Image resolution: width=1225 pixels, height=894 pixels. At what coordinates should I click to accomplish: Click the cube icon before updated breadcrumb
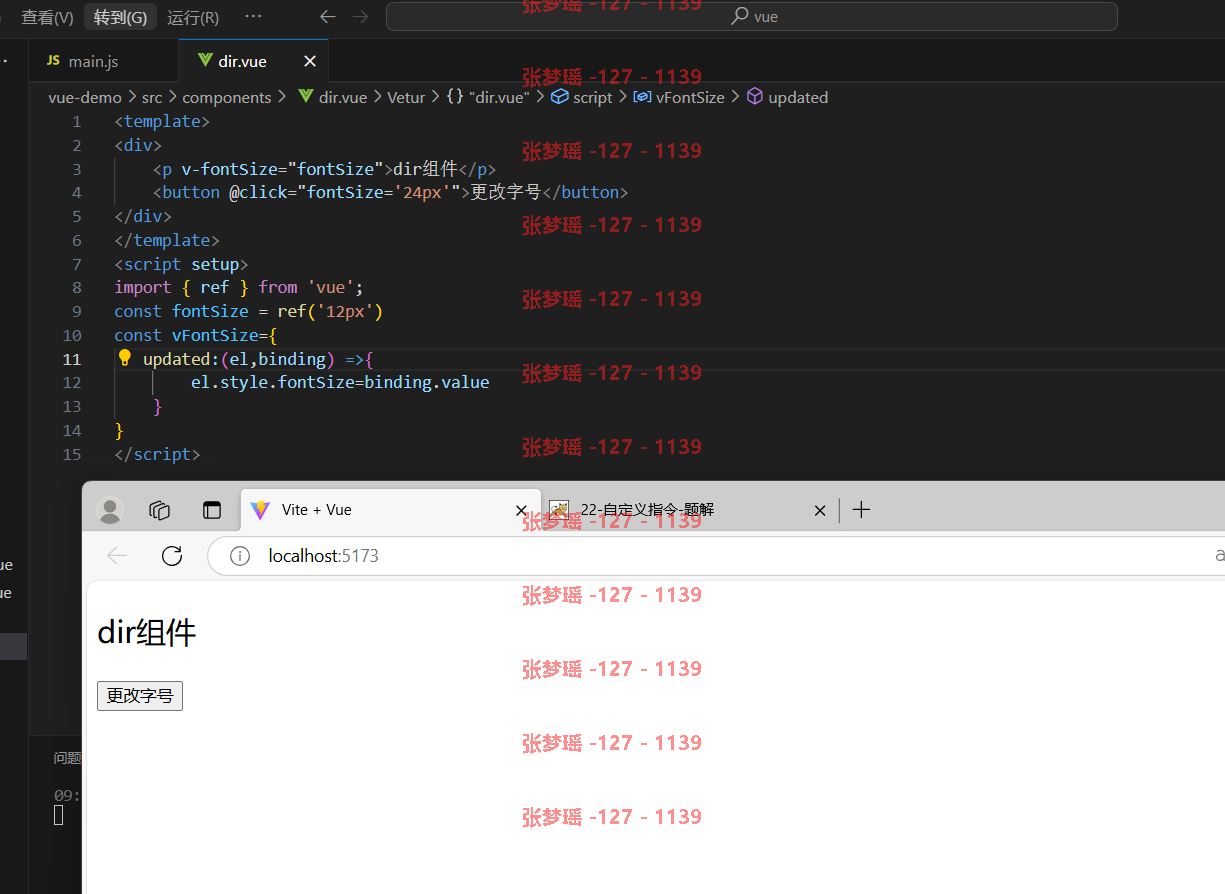pyautogui.click(x=755, y=97)
